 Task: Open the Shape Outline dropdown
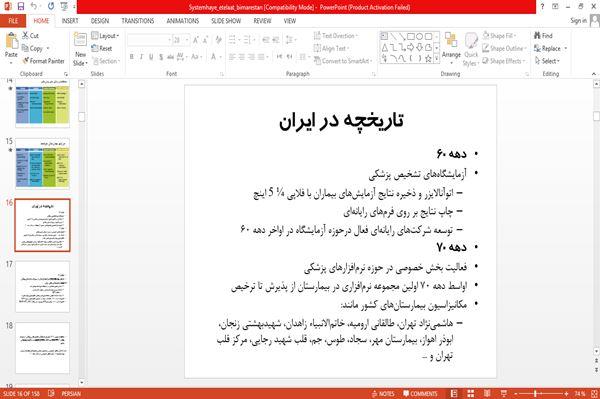[x=504, y=48]
